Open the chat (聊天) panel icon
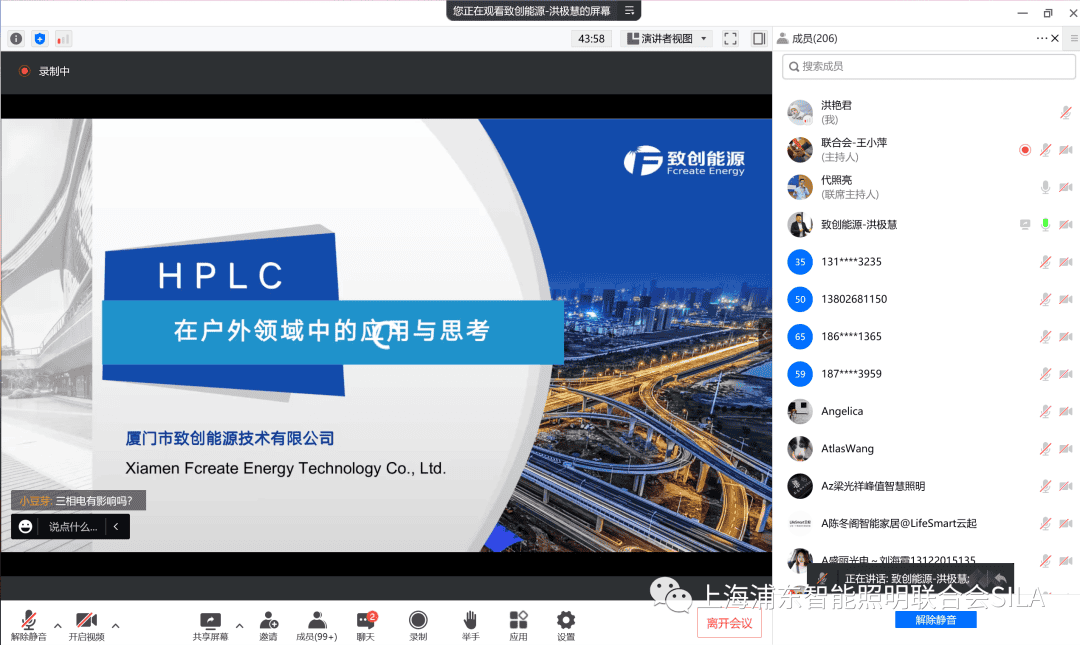The width and height of the screenshot is (1080, 645). [365, 621]
